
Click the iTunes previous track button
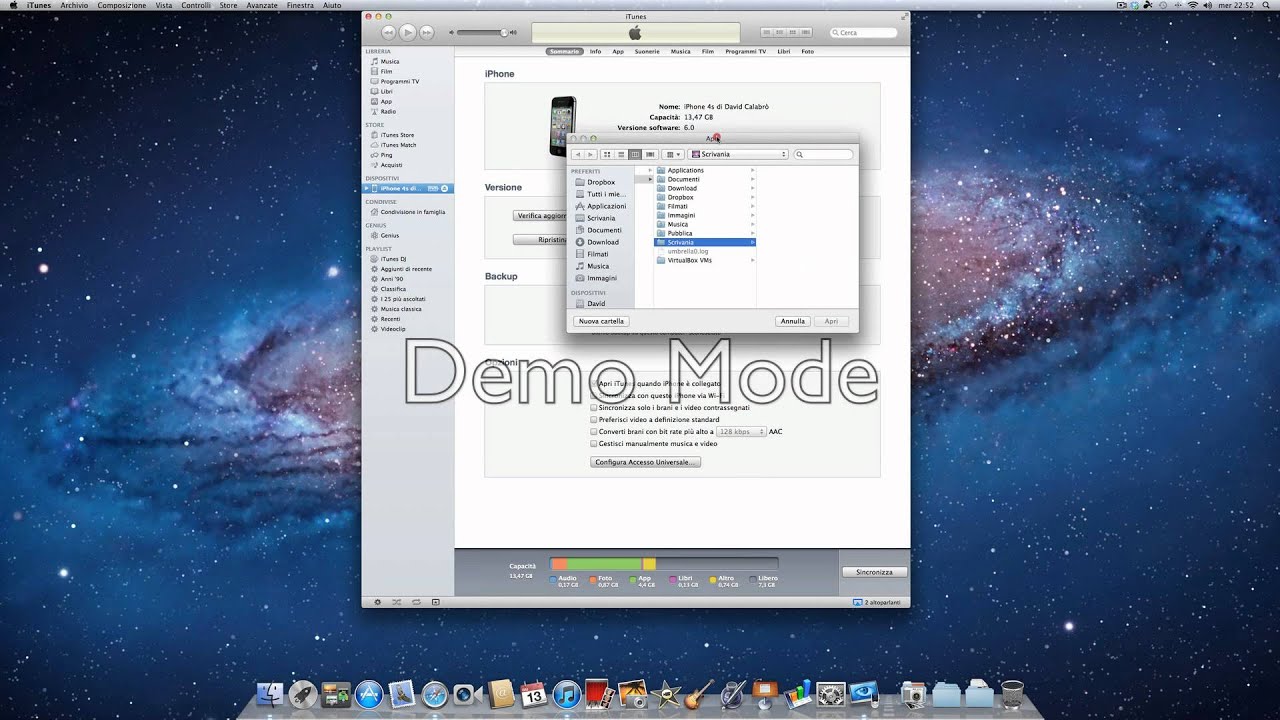(x=389, y=33)
